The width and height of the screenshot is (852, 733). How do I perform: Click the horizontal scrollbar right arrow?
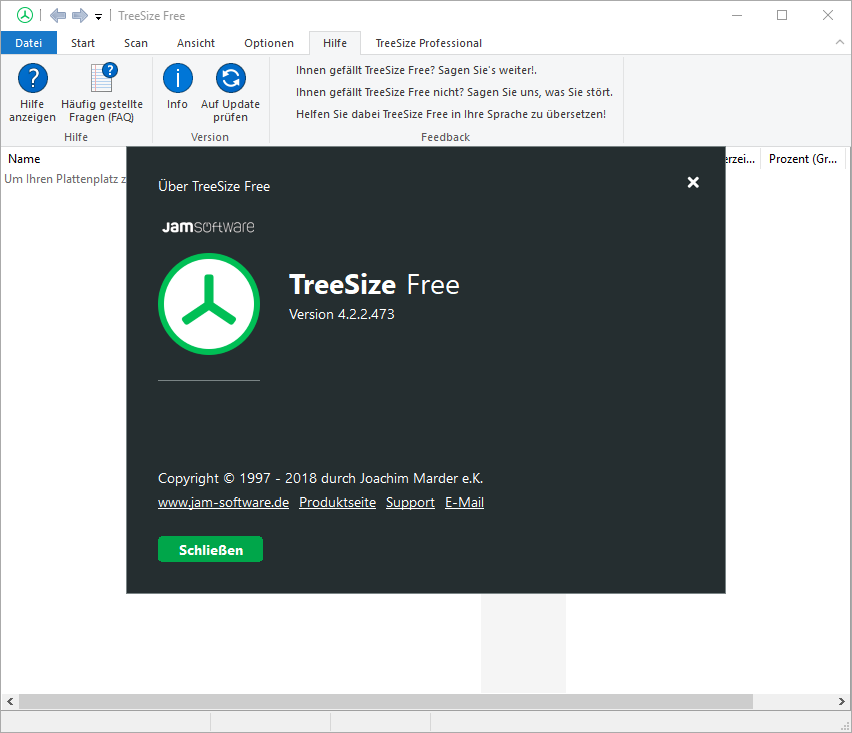coord(842,701)
